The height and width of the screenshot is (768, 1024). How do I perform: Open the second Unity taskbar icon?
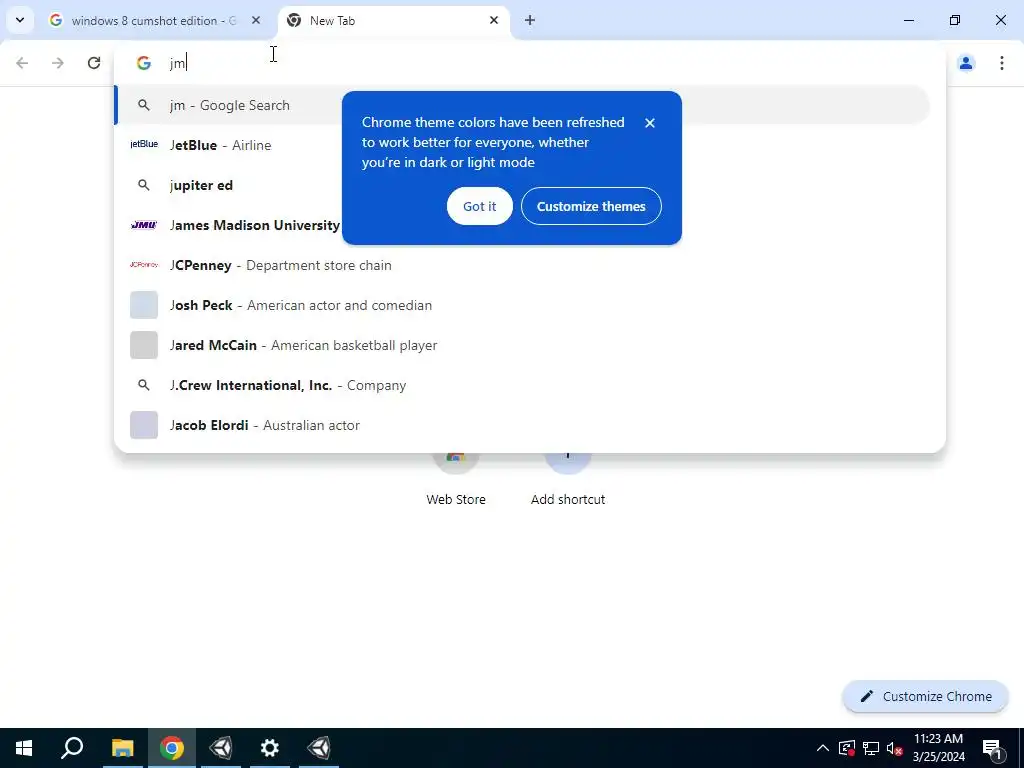[319, 748]
